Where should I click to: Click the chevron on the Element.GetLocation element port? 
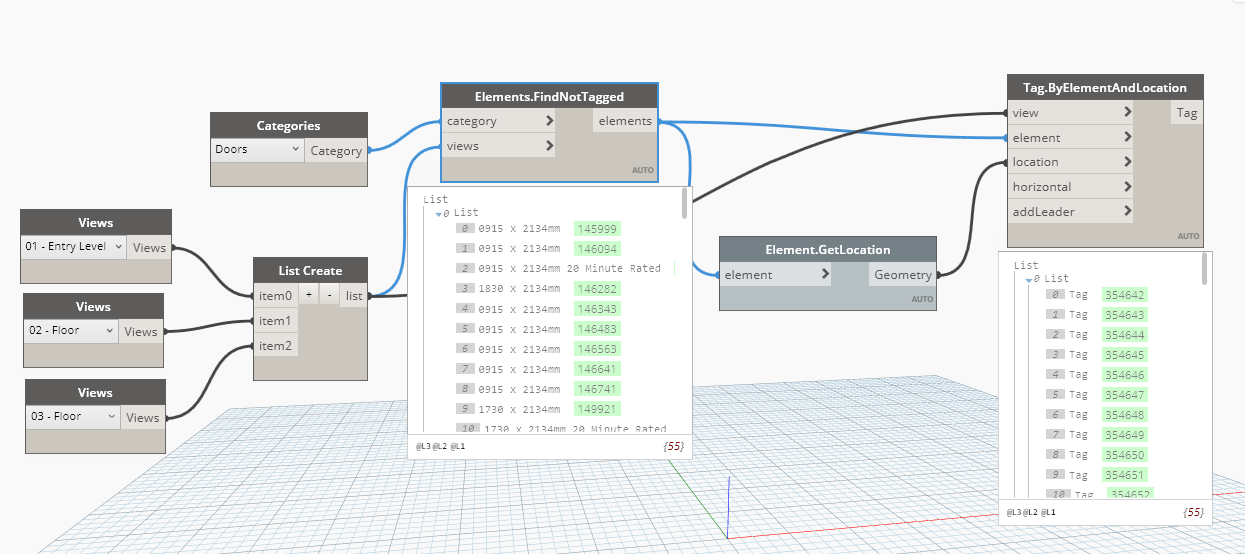point(825,275)
